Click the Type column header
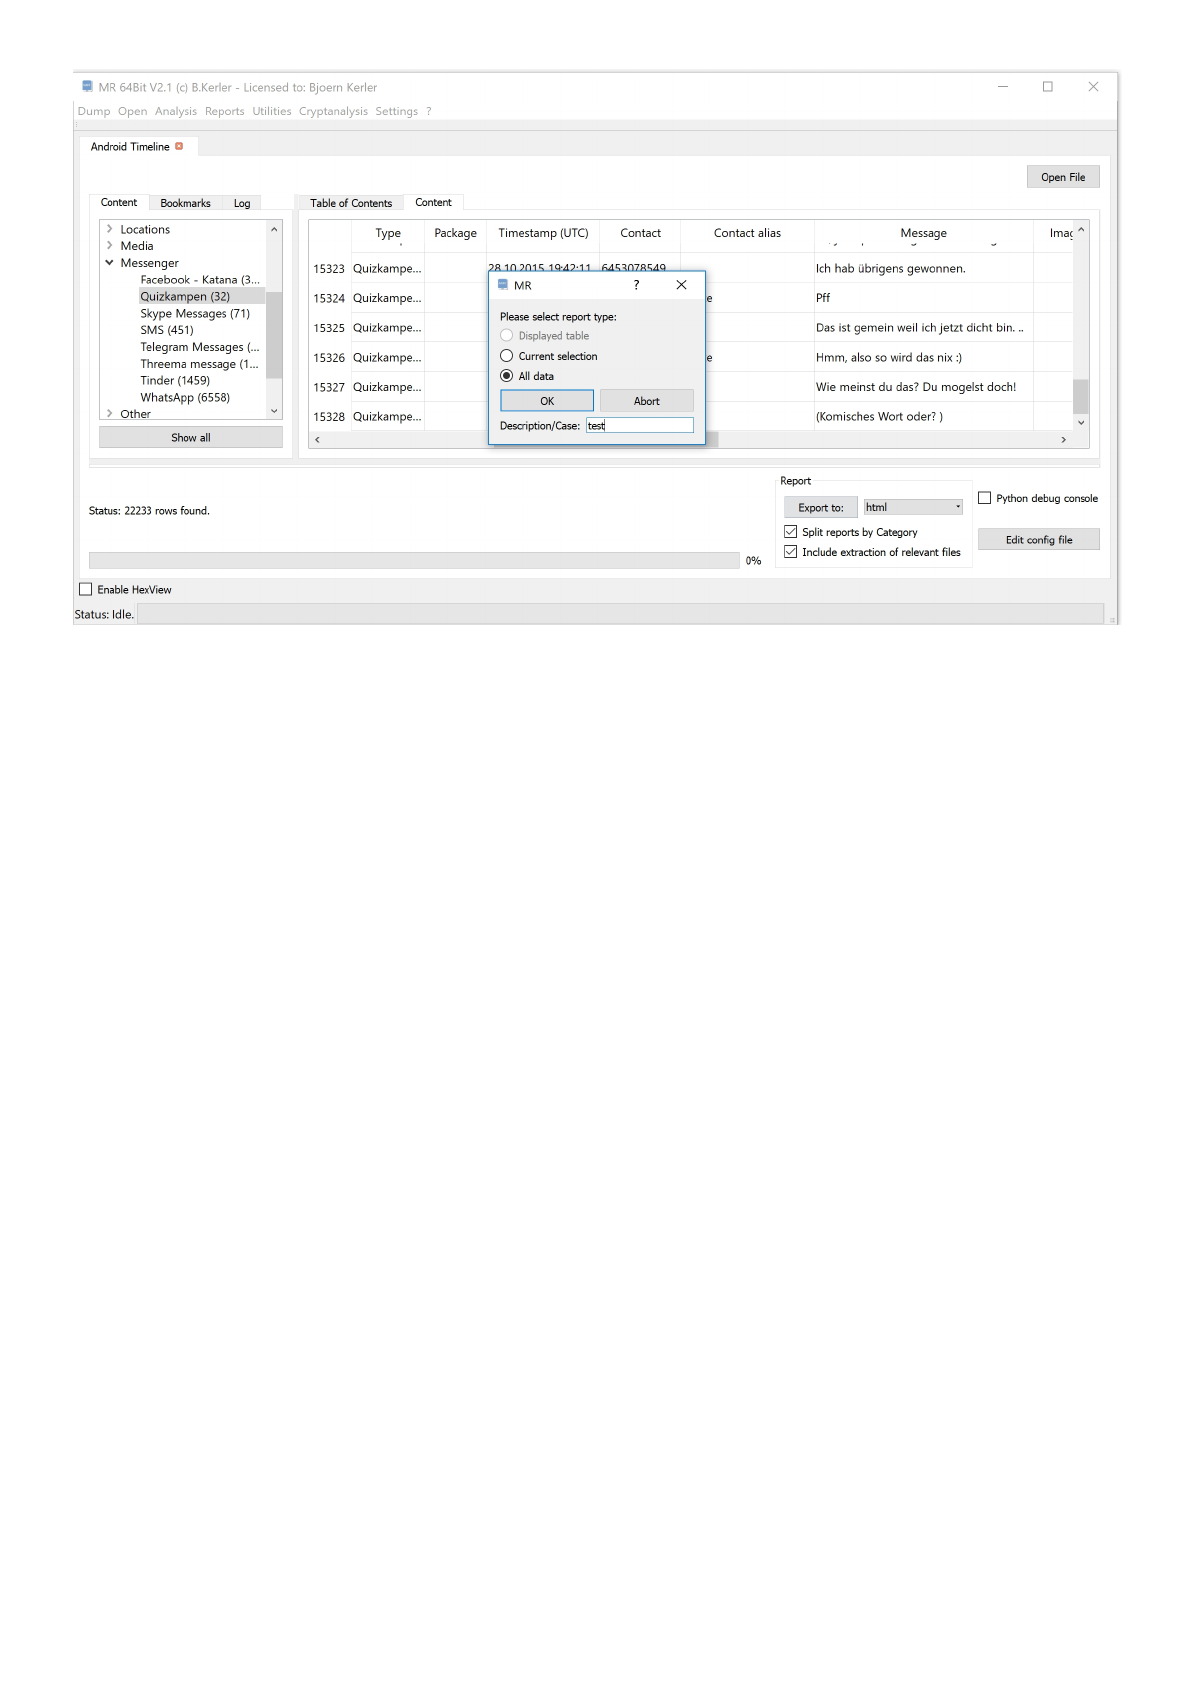Image resolution: width=1191 pixels, height=1684 pixels. [388, 233]
